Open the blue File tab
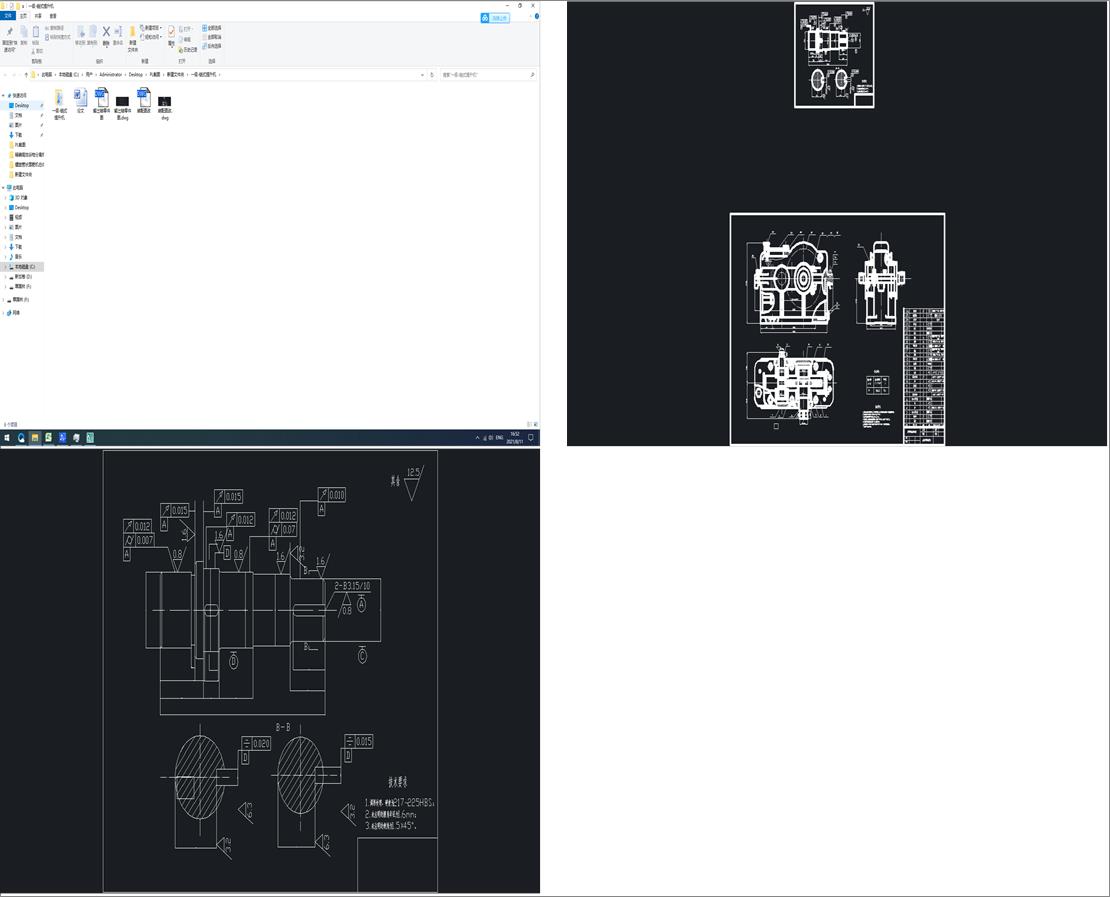1110x897 pixels. 8,16
